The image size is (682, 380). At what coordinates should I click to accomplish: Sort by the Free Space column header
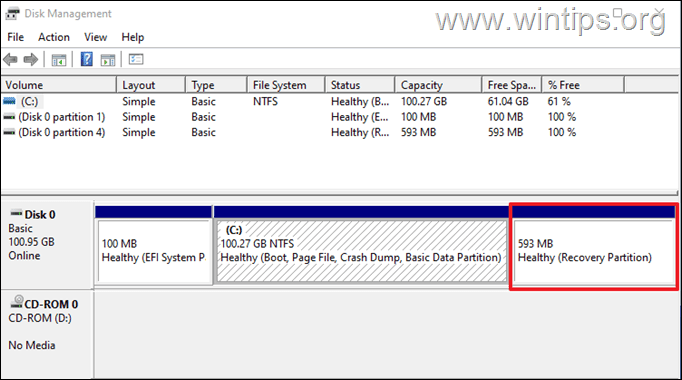coord(512,85)
